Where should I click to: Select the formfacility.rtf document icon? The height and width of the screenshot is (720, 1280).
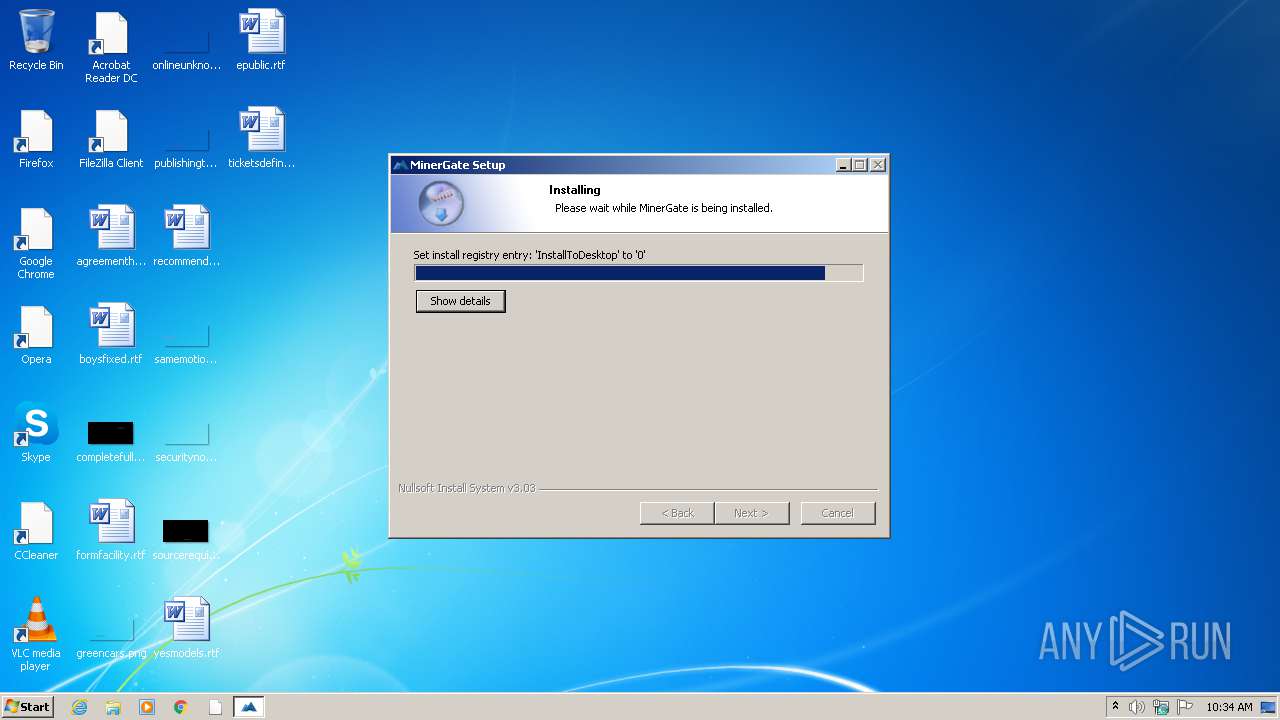click(x=111, y=530)
